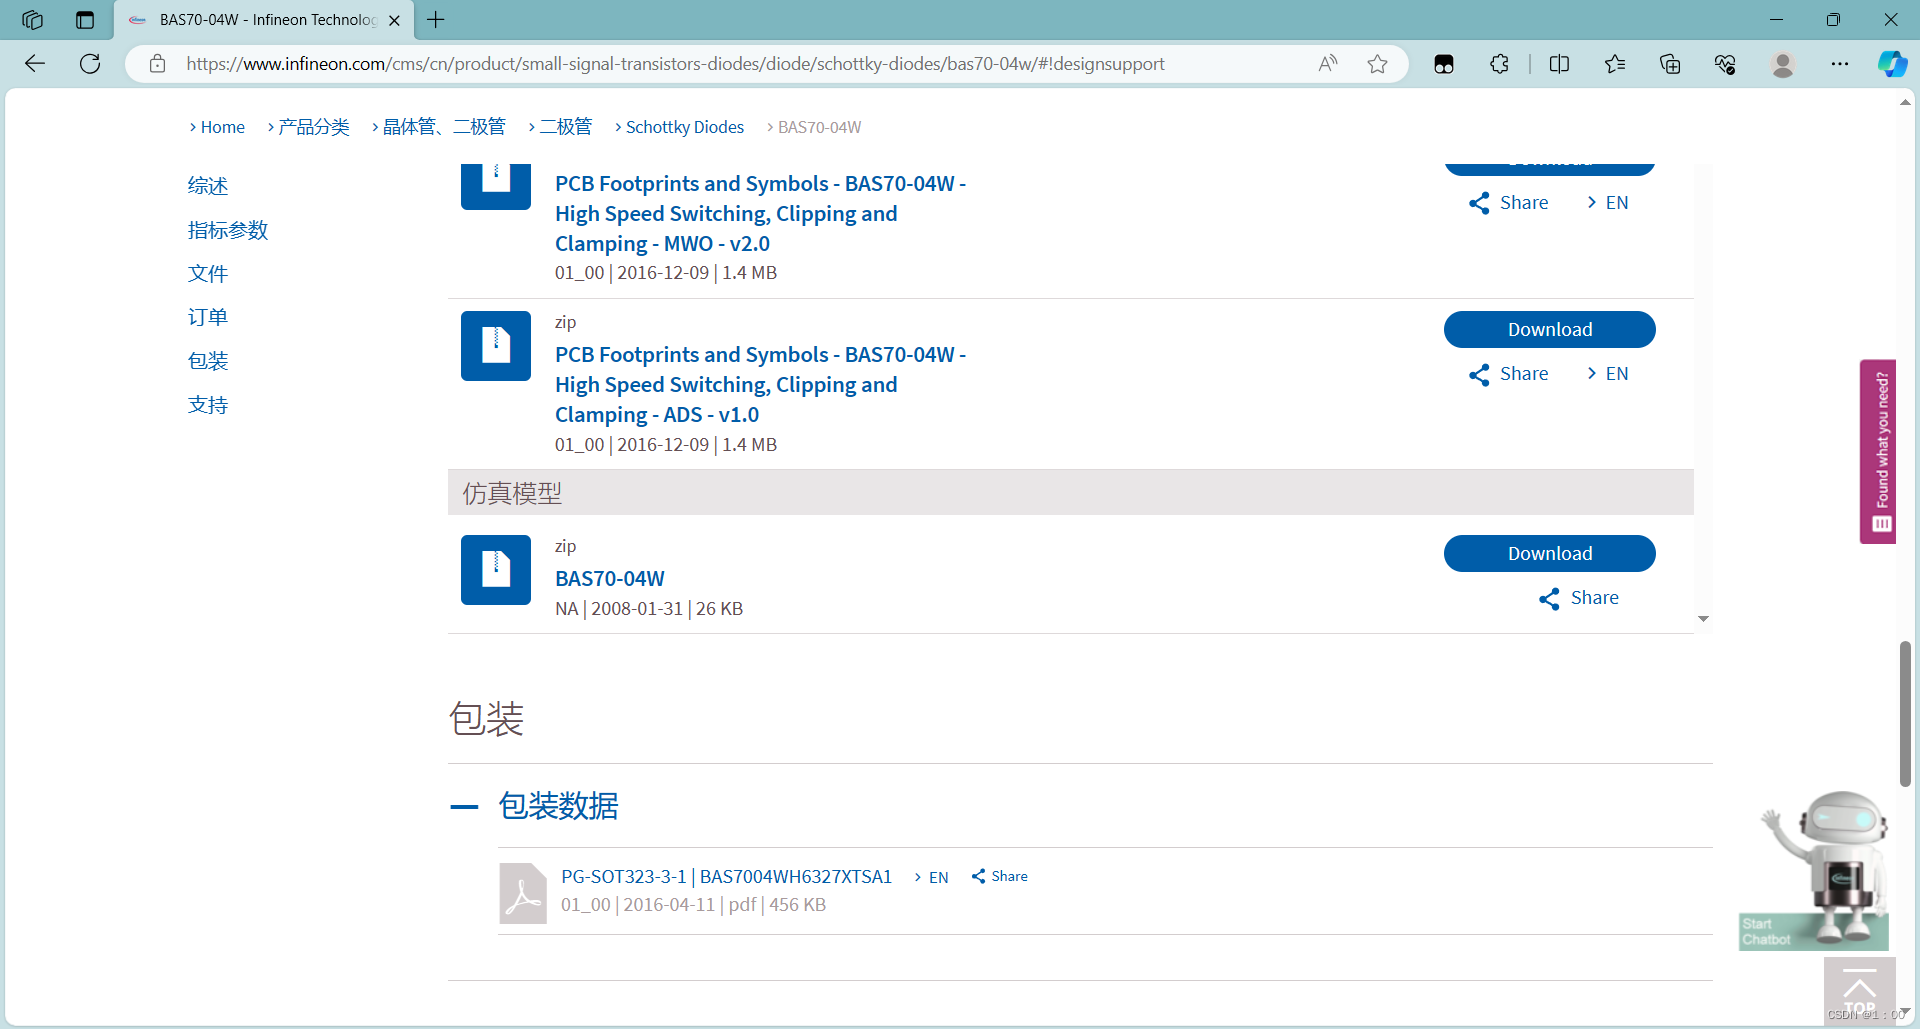The width and height of the screenshot is (1920, 1029).
Task: Go back to the previous page
Action: click(x=35, y=64)
